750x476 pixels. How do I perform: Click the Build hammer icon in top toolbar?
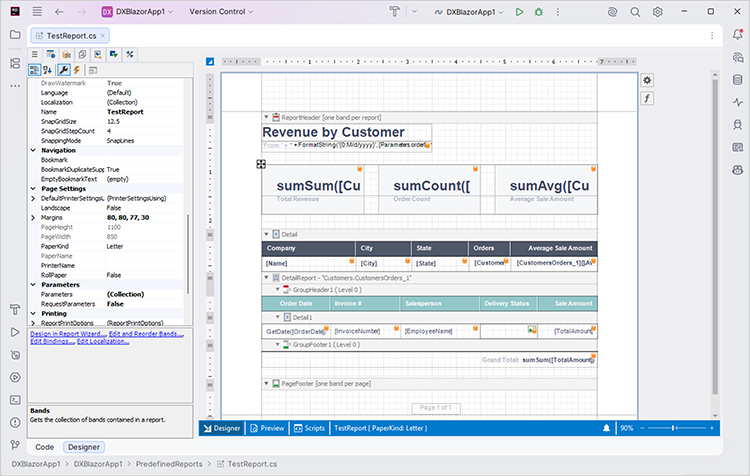(x=395, y=12)
